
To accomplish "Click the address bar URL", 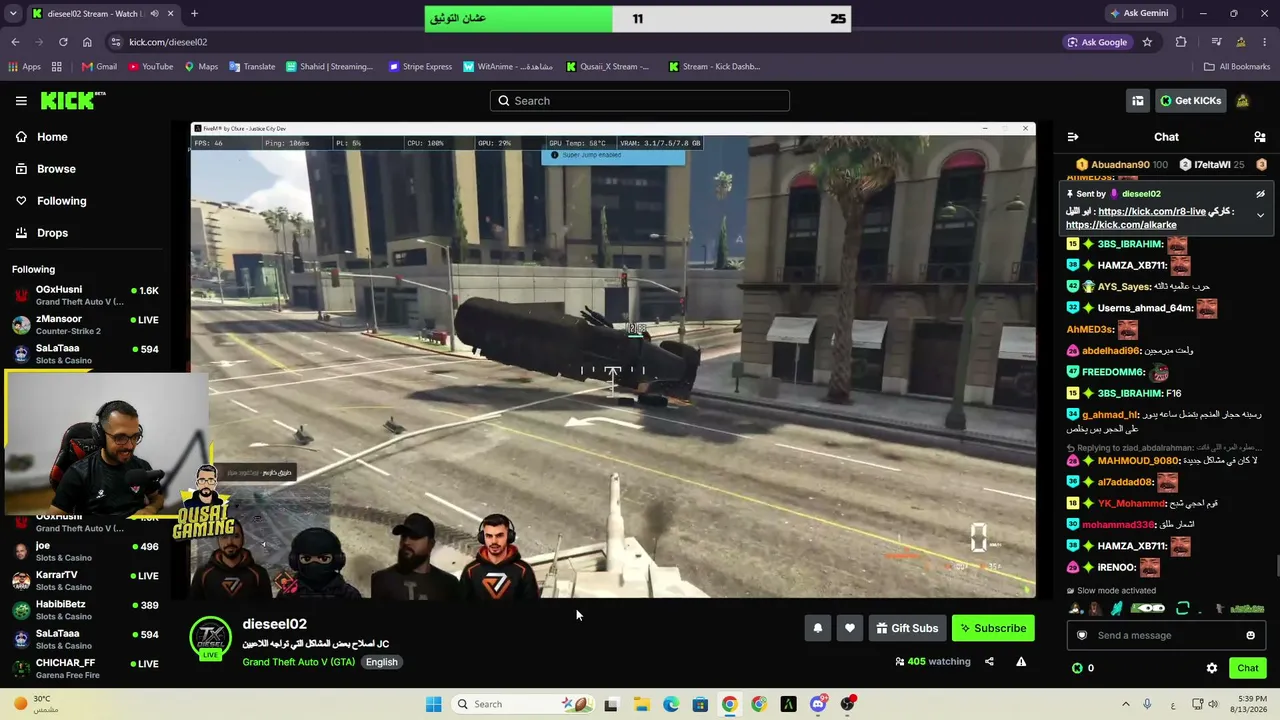I will (x=168, y=42).
